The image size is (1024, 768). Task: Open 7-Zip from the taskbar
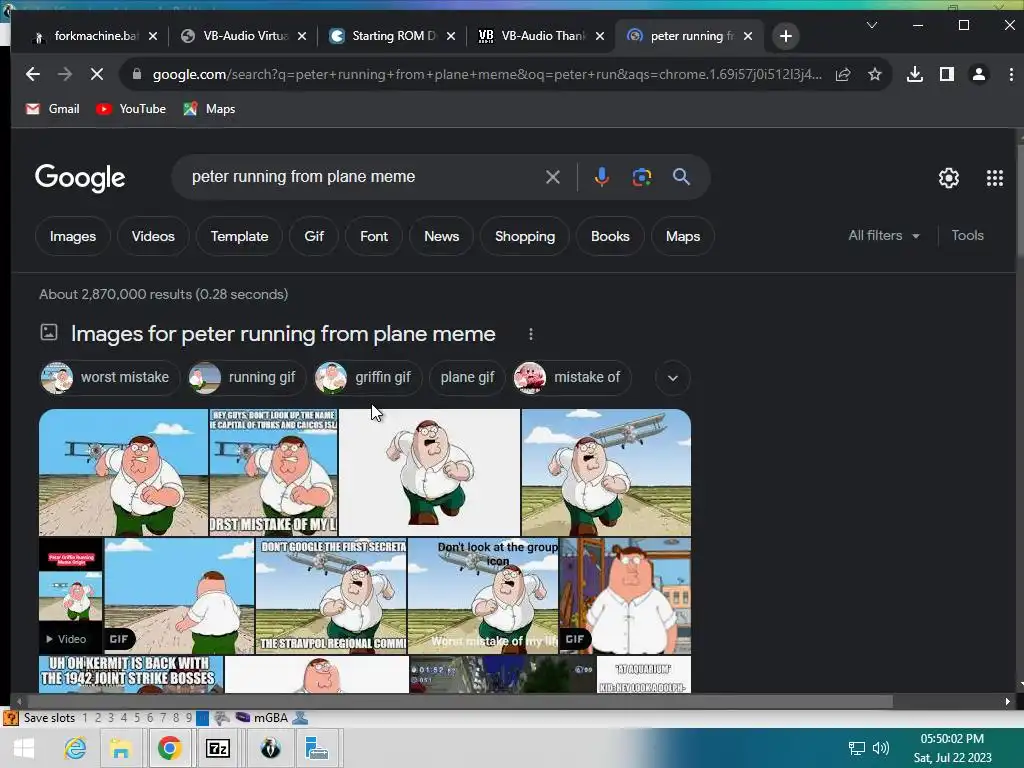pos(217,748)
